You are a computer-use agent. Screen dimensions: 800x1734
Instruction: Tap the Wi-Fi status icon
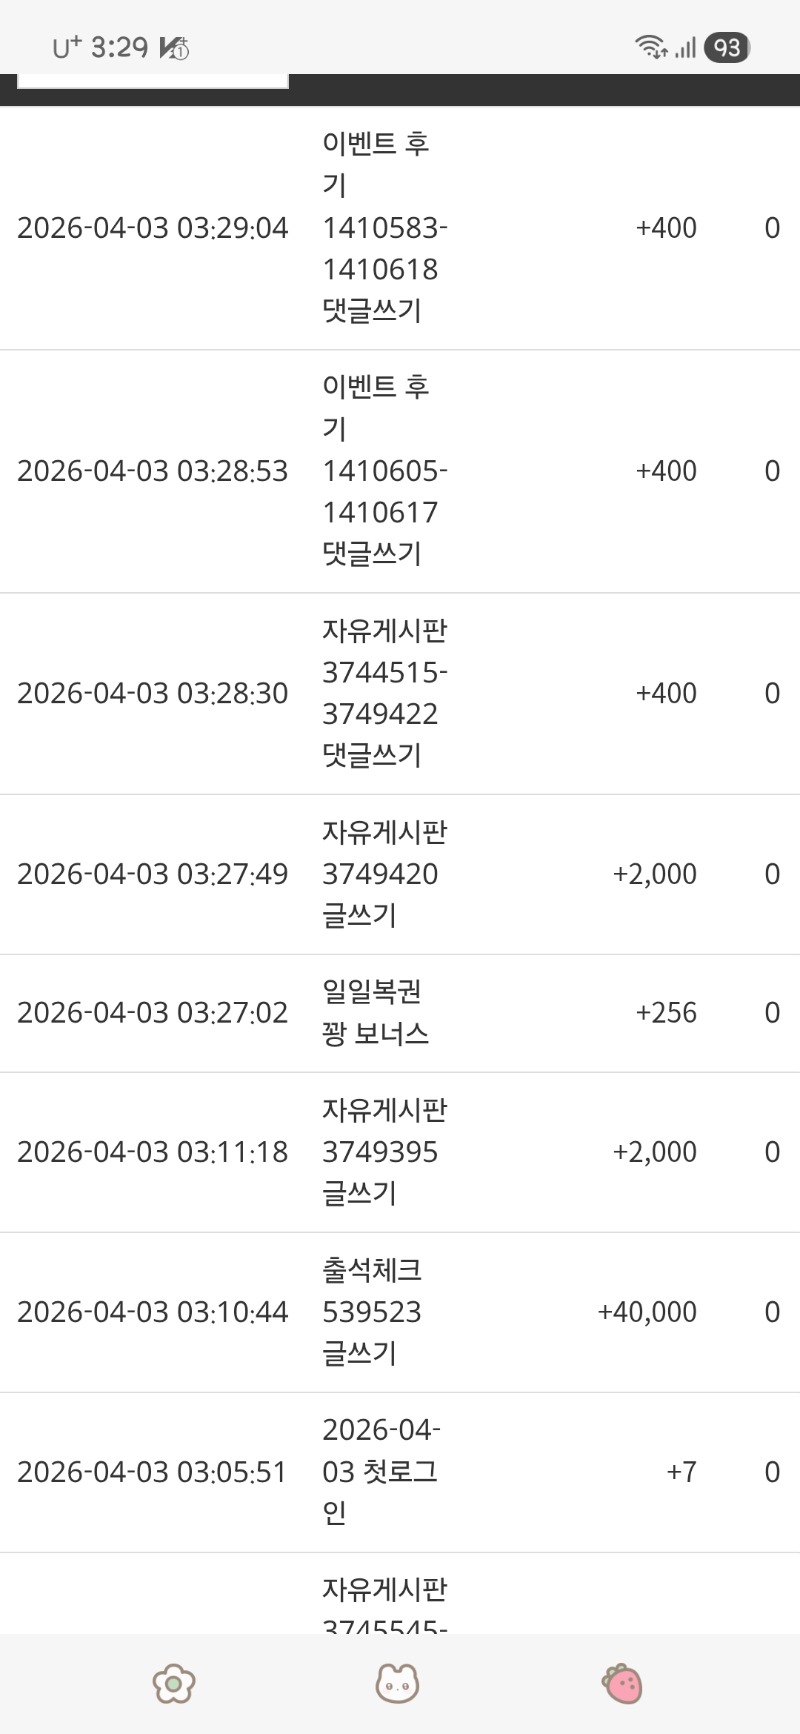pos(650,47)
